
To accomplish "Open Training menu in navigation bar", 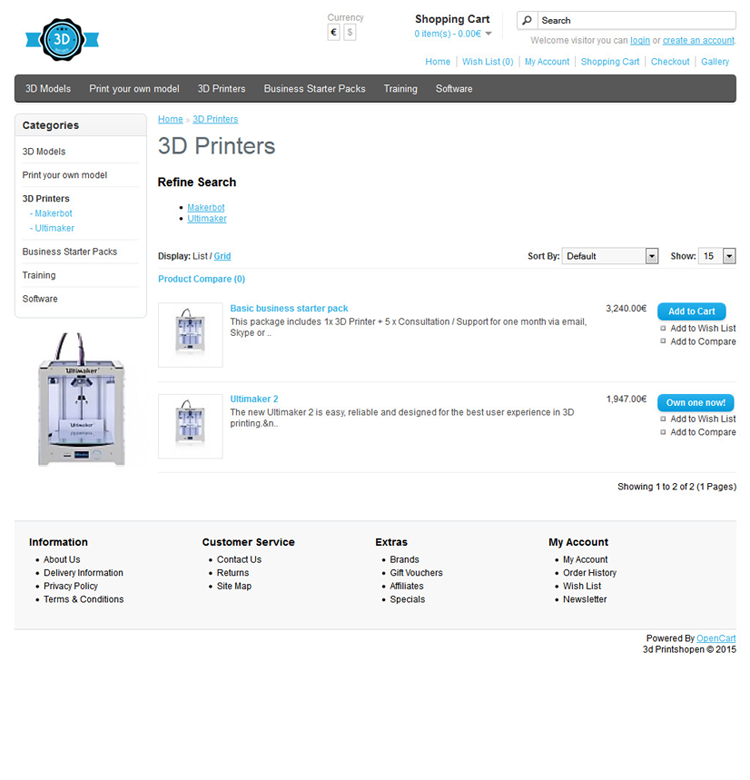I will pyautogui.click(x=400, y=89).
